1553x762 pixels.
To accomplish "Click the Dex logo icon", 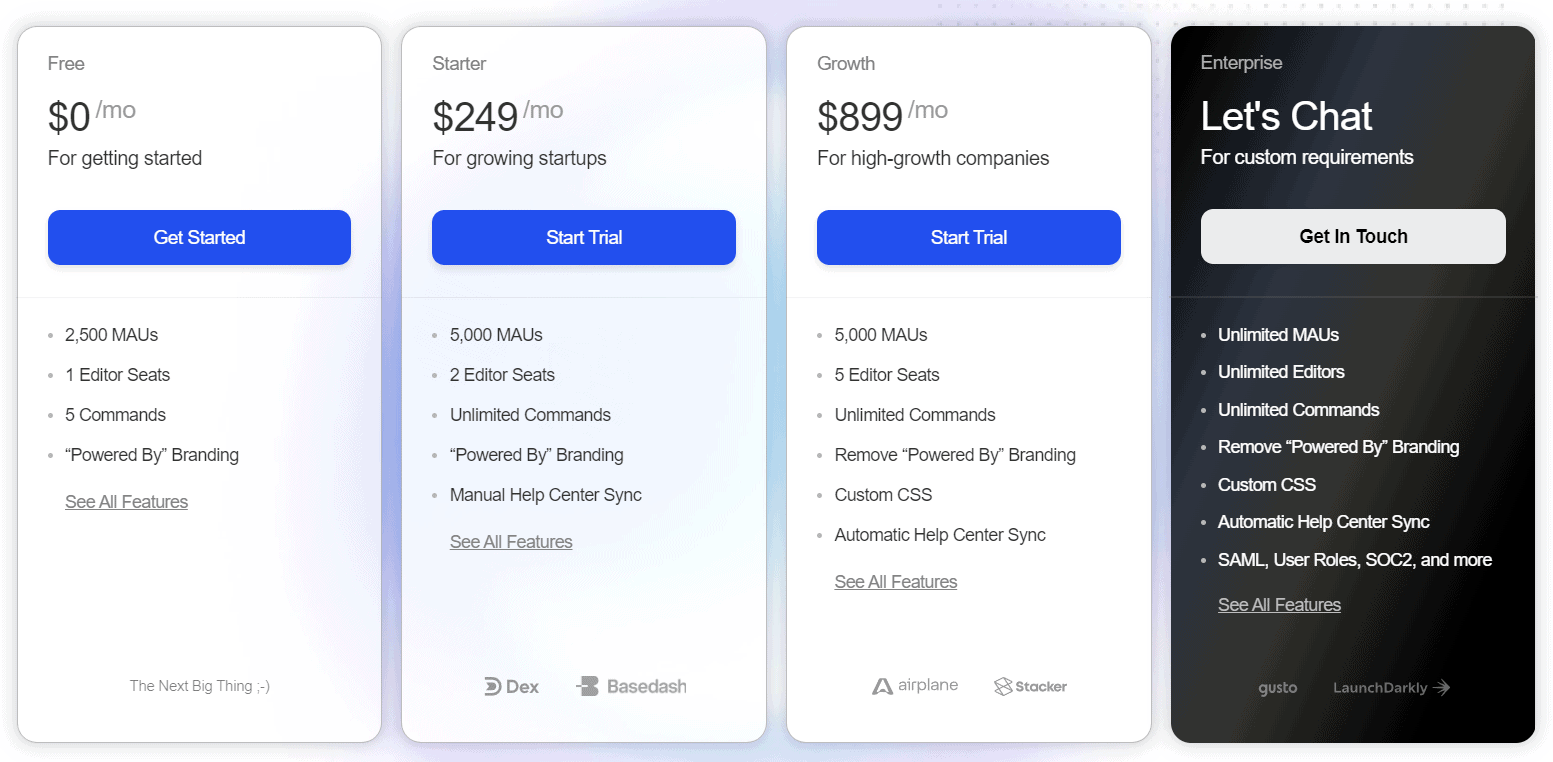I will (x=491, y=686).
